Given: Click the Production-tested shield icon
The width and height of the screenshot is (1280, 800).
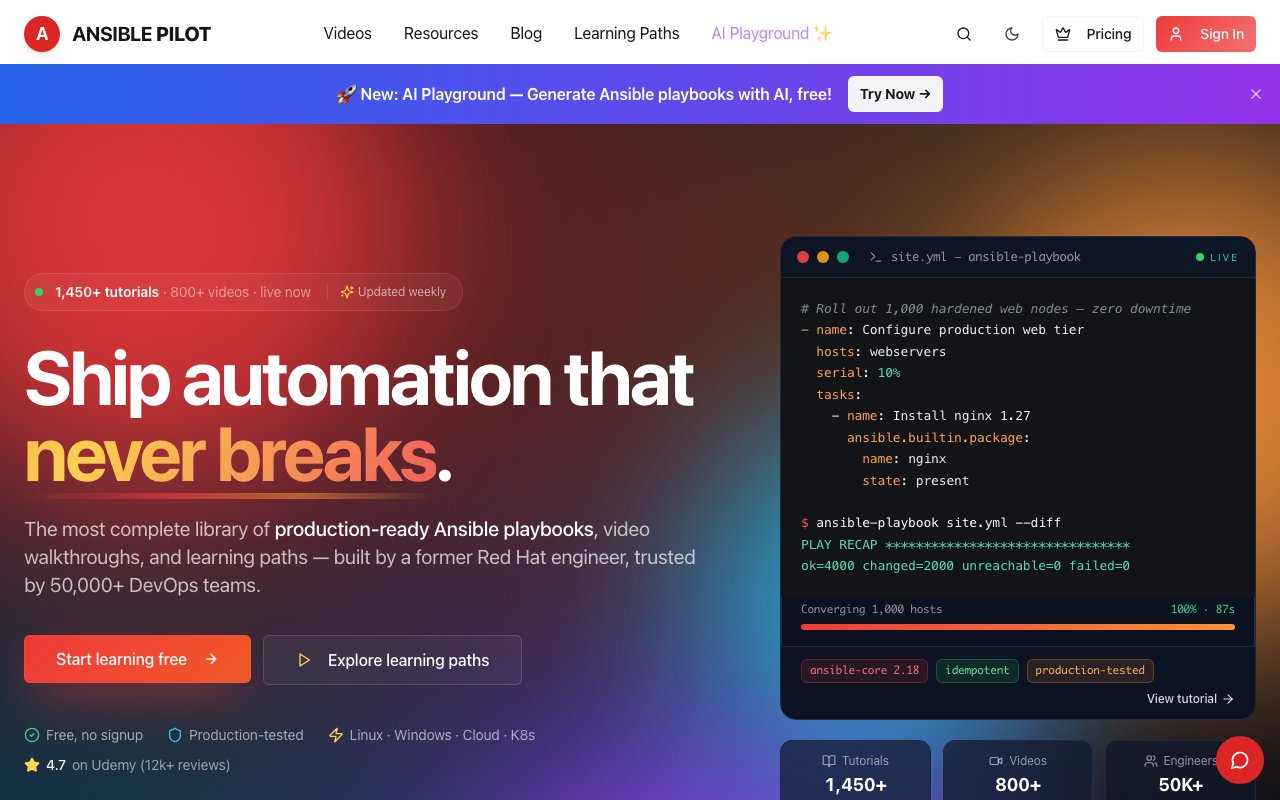Looking at the screenshot, I should click(175, 735).
